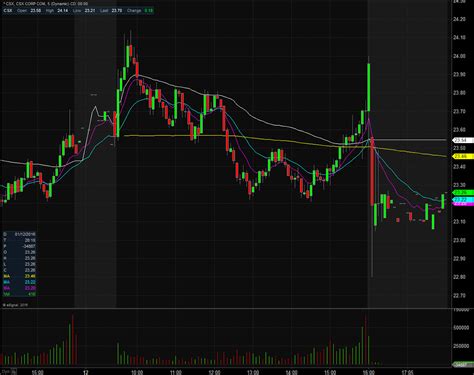Click the 24.20 price axis label
This screenshot has height=375, width=474.
[459, 19]
